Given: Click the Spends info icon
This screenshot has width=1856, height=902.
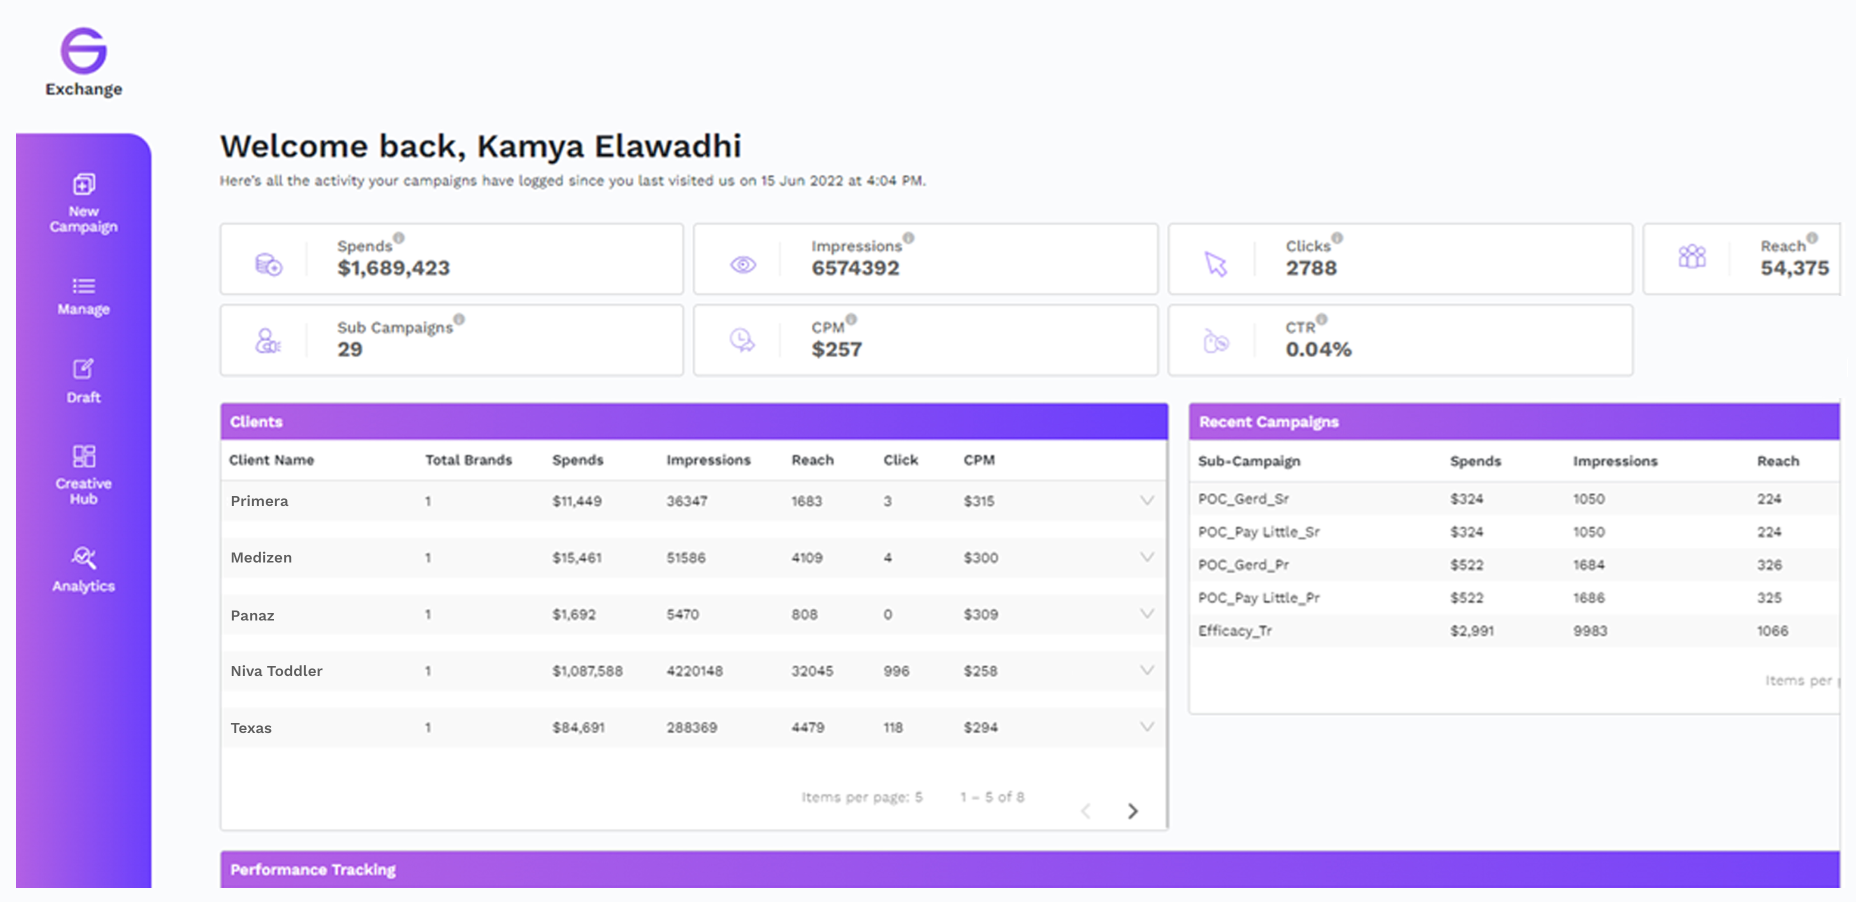Looking at the screenshot, I should coord(399,237).
